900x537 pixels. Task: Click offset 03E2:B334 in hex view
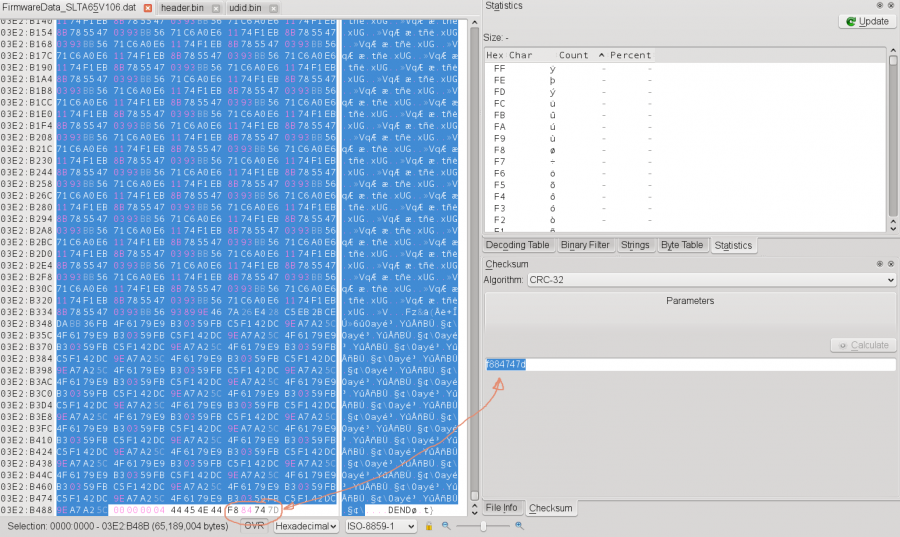click(26, 312)
